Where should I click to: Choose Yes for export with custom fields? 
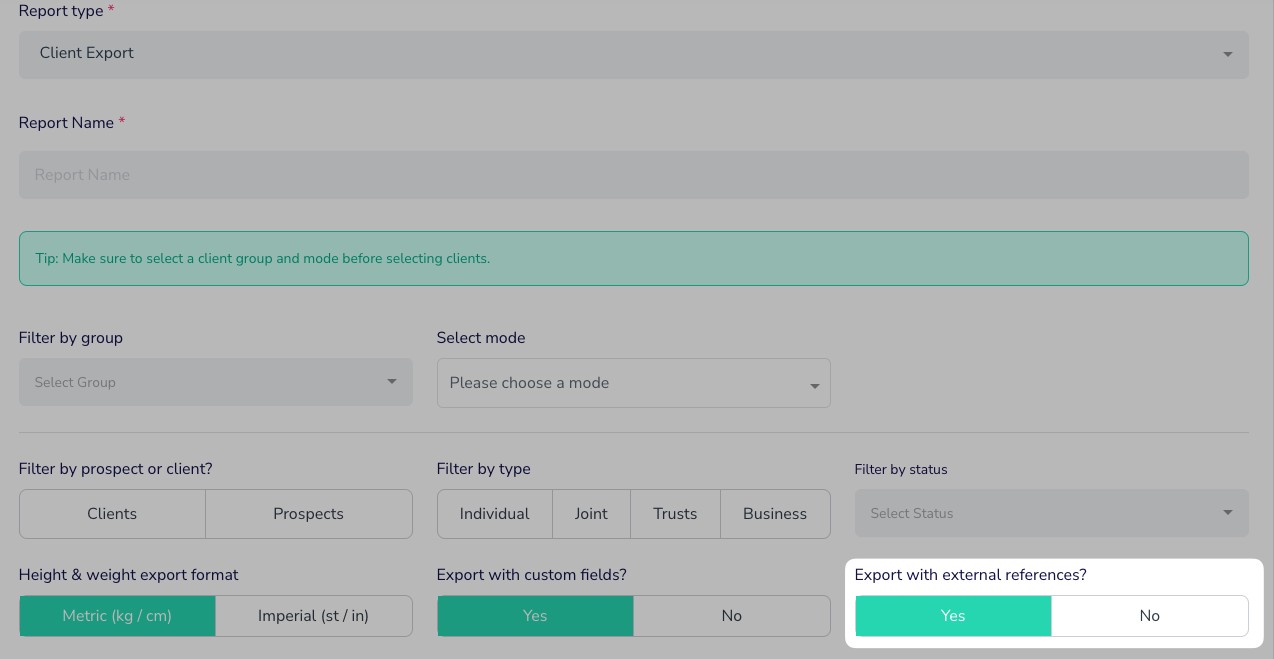click(x=535, y=616)
